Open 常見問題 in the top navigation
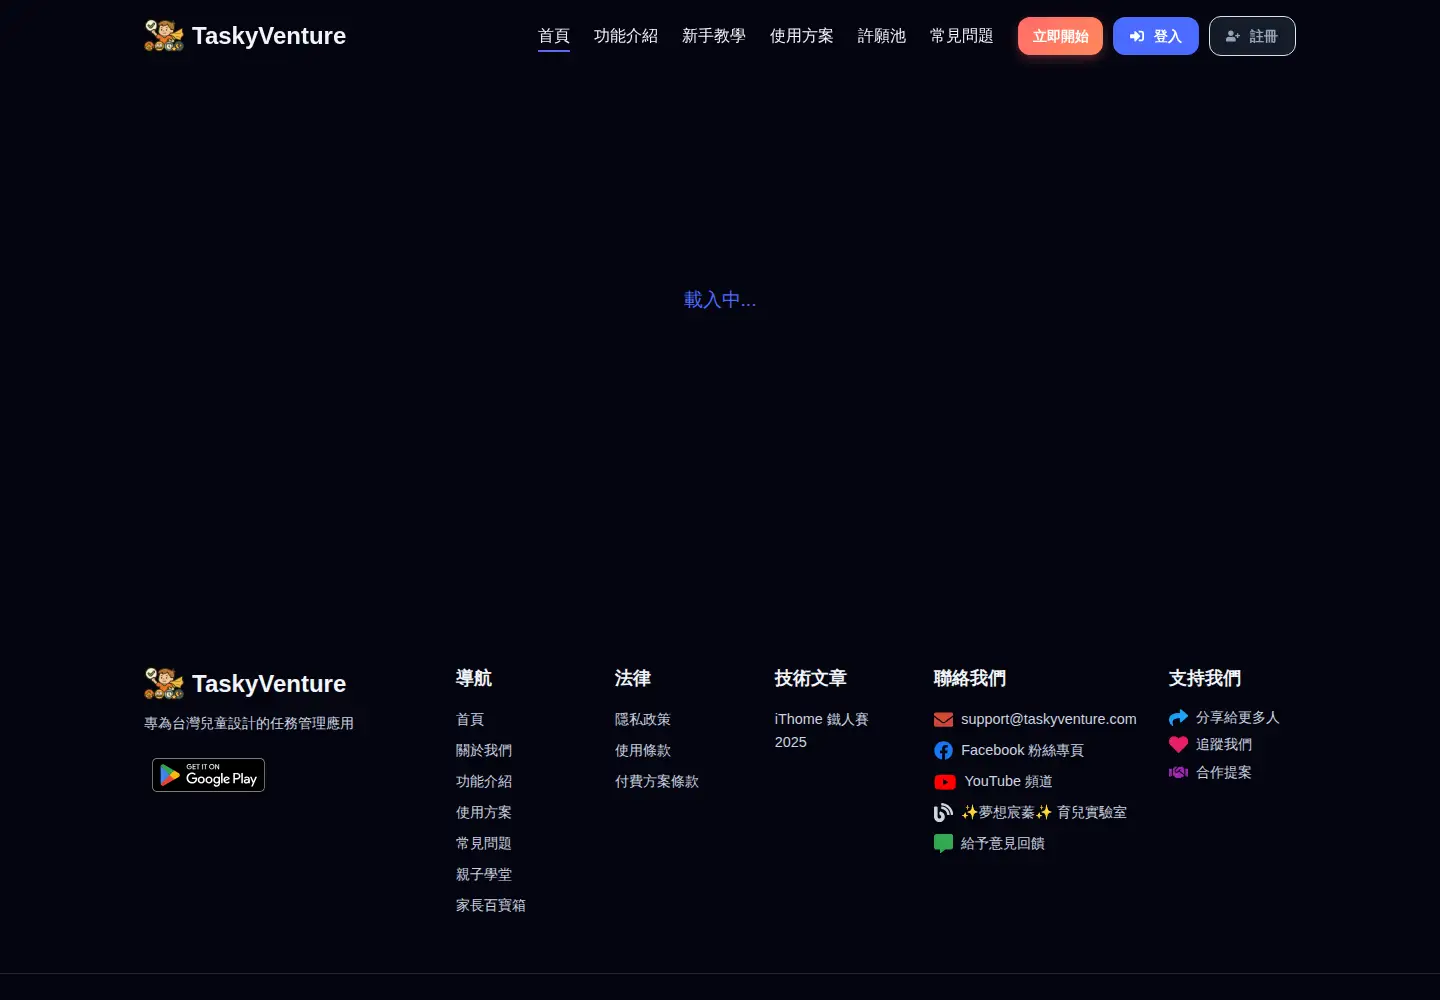1440x1000 pixels. [x=962, y=36]
